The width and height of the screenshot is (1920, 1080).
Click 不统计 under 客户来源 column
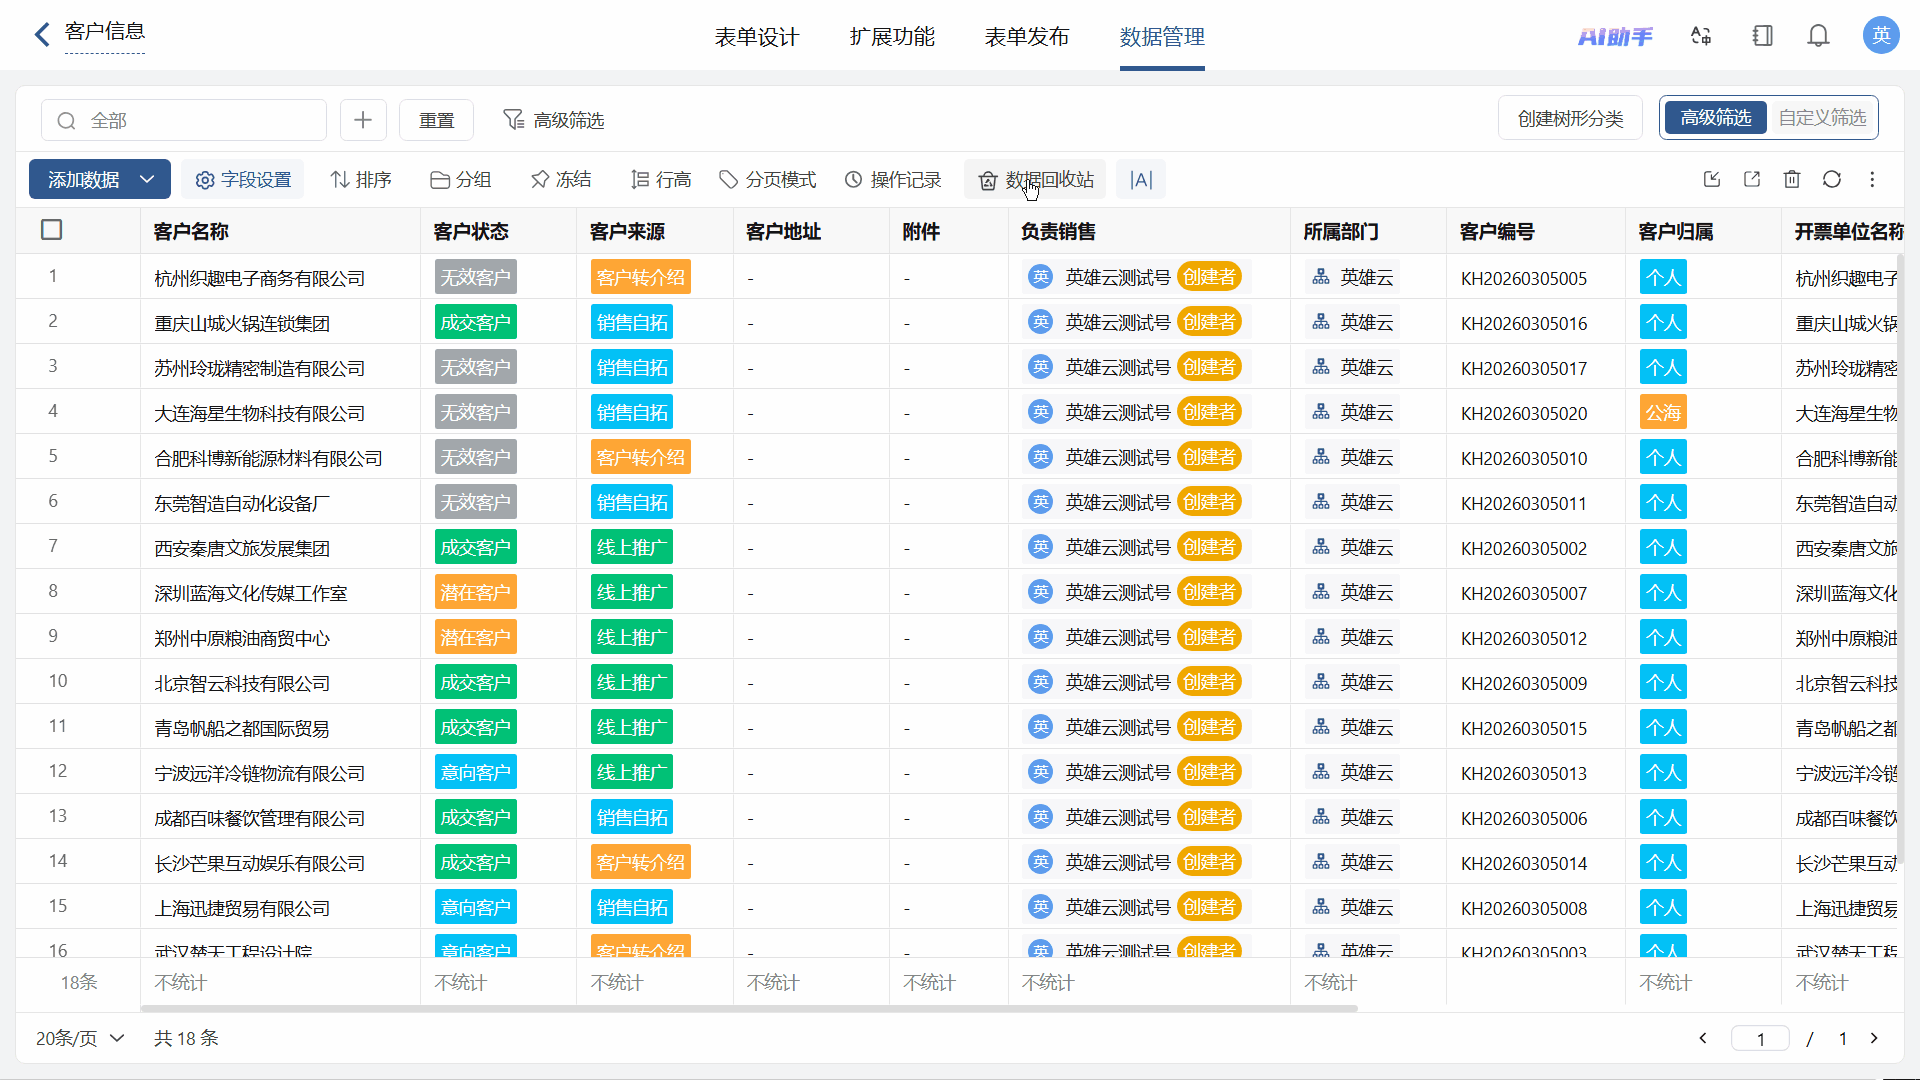616,982
